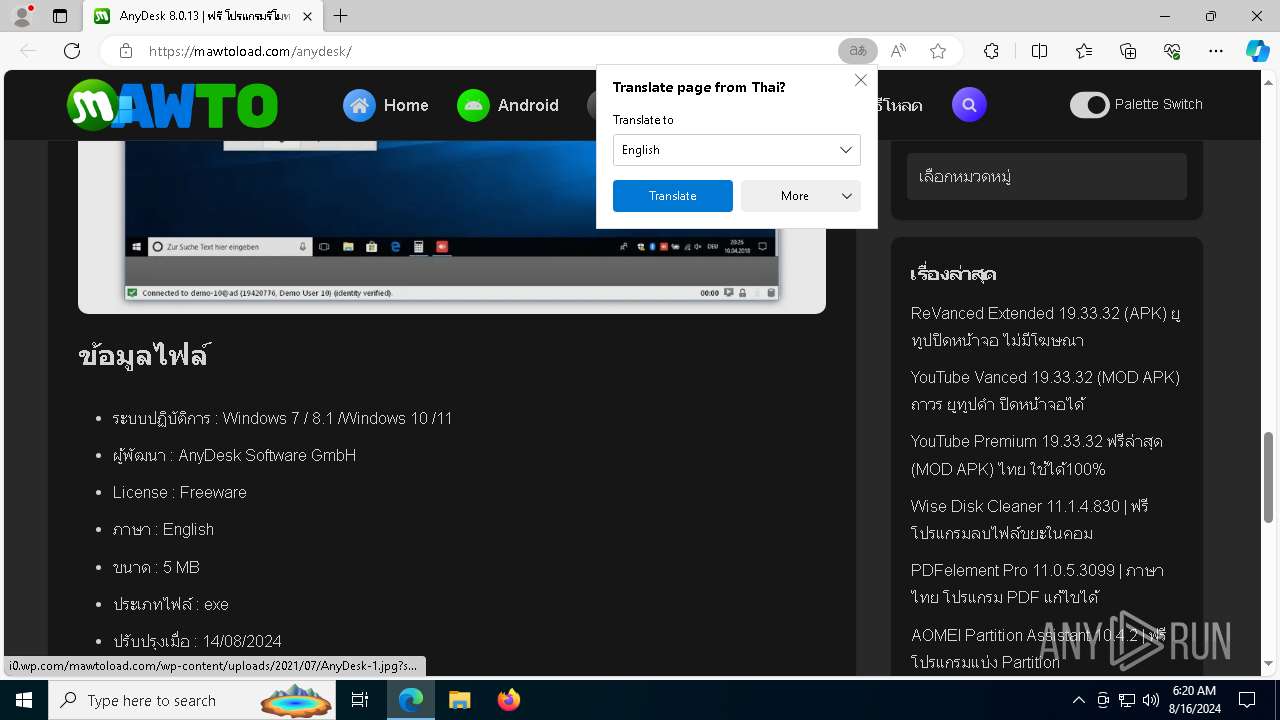The image size is (1280, 720).
Task: Reload the page with refresh icon
Action: tap(72, 51)
